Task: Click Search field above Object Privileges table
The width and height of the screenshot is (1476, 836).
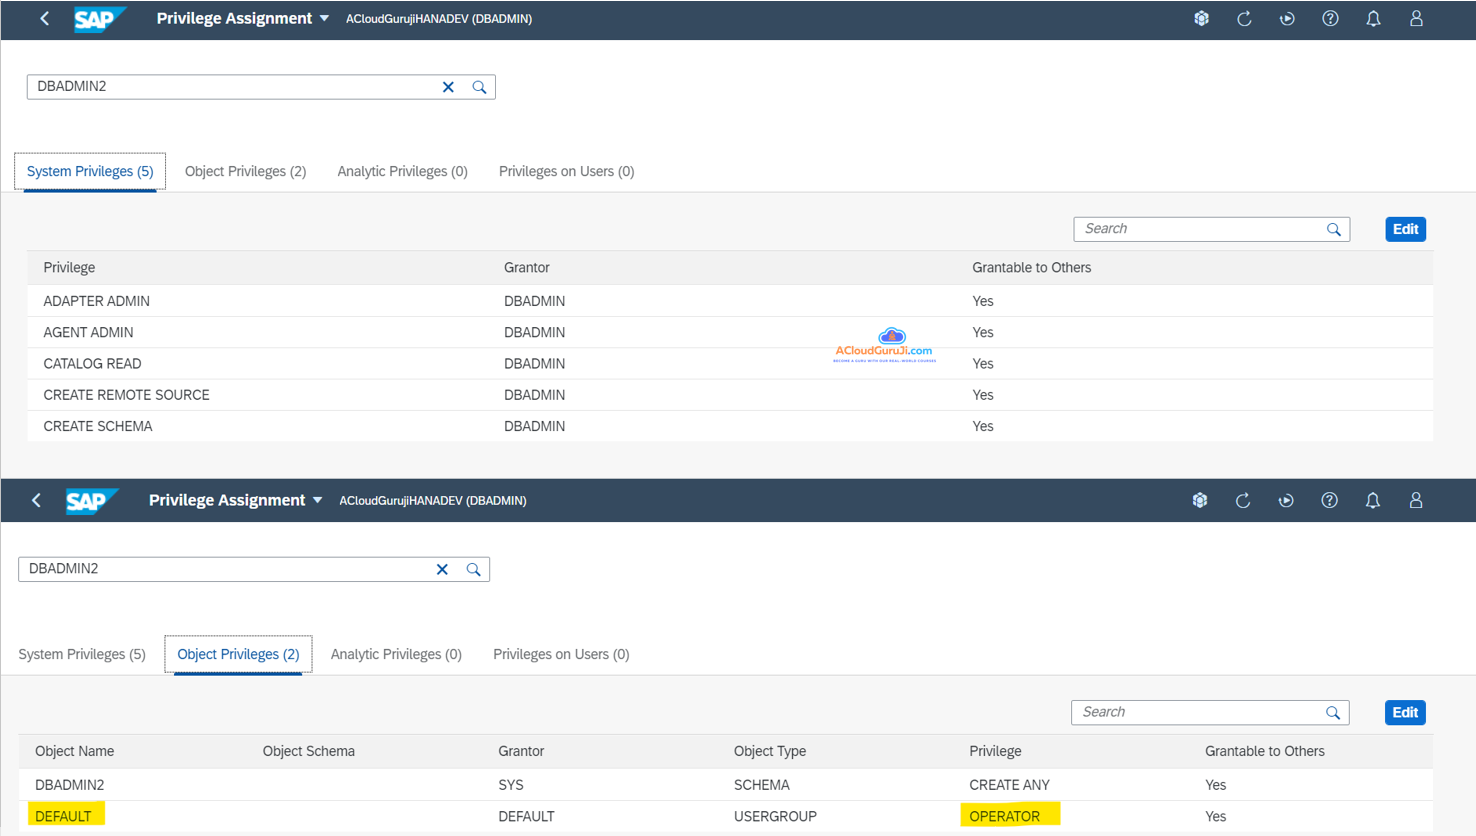Action: point(1197,712)
